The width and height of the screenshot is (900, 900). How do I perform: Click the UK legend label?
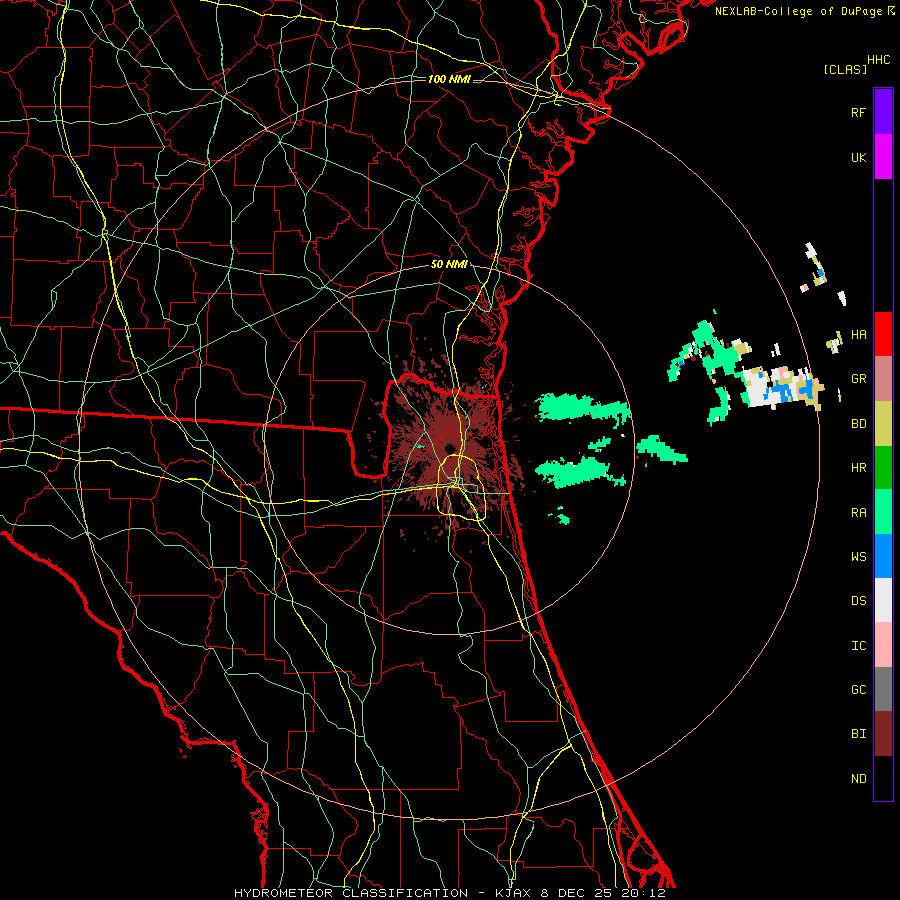point(858,157)
